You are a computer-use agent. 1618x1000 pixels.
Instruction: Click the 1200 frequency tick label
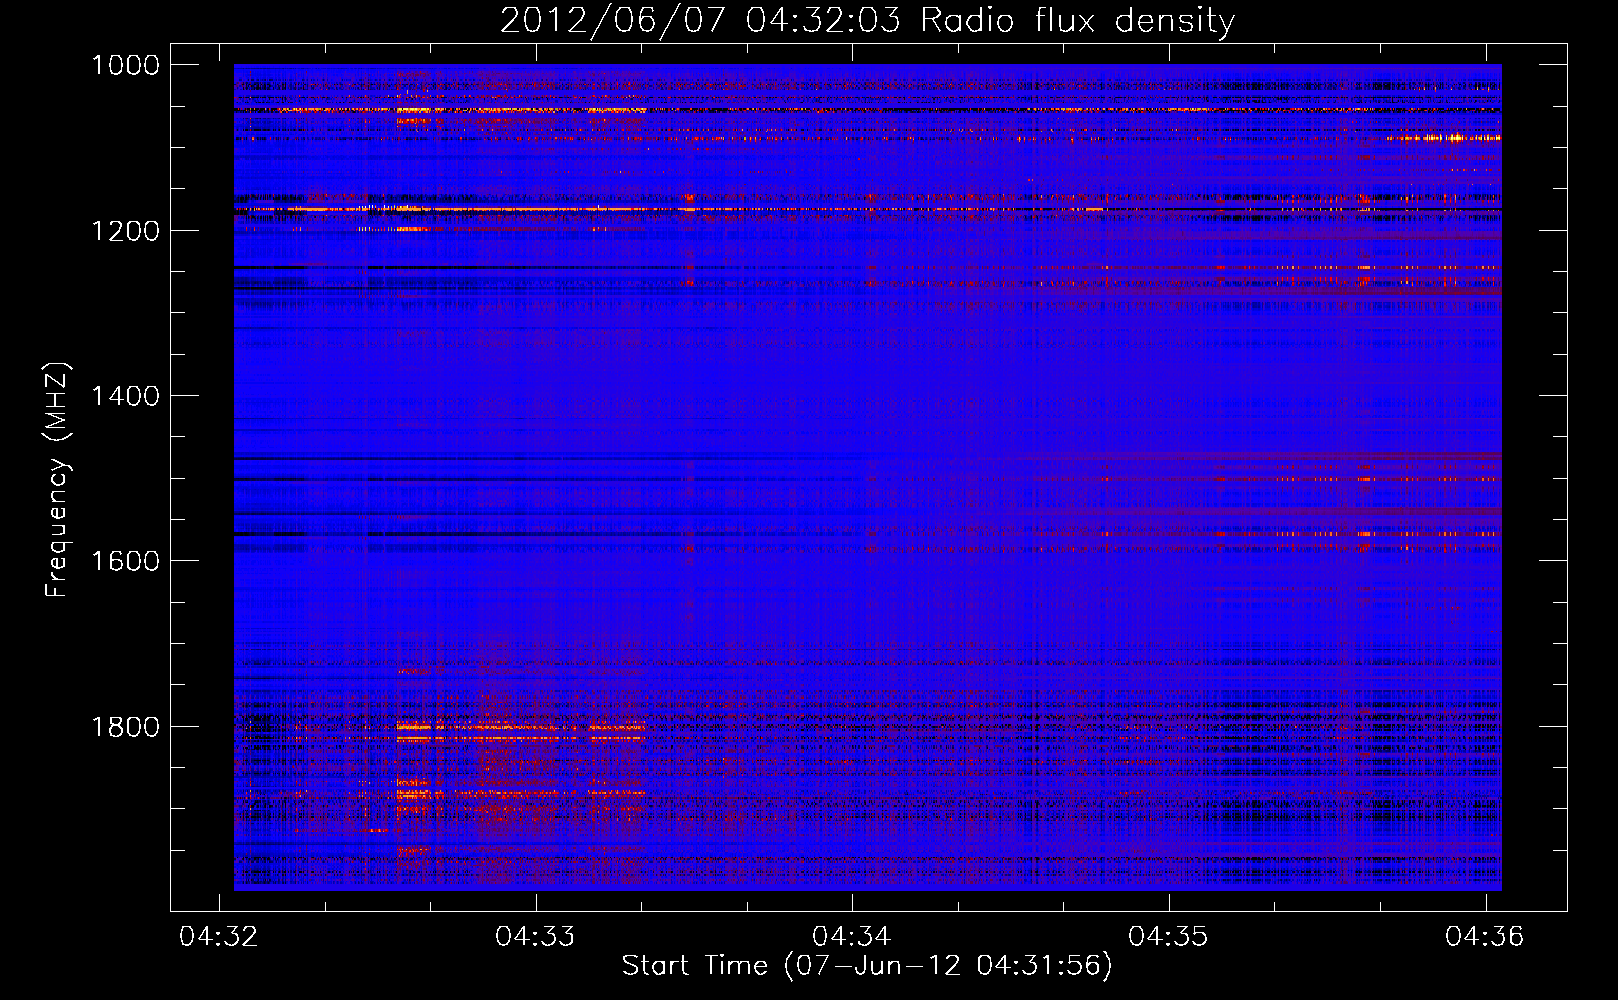[x=125, y=231]
